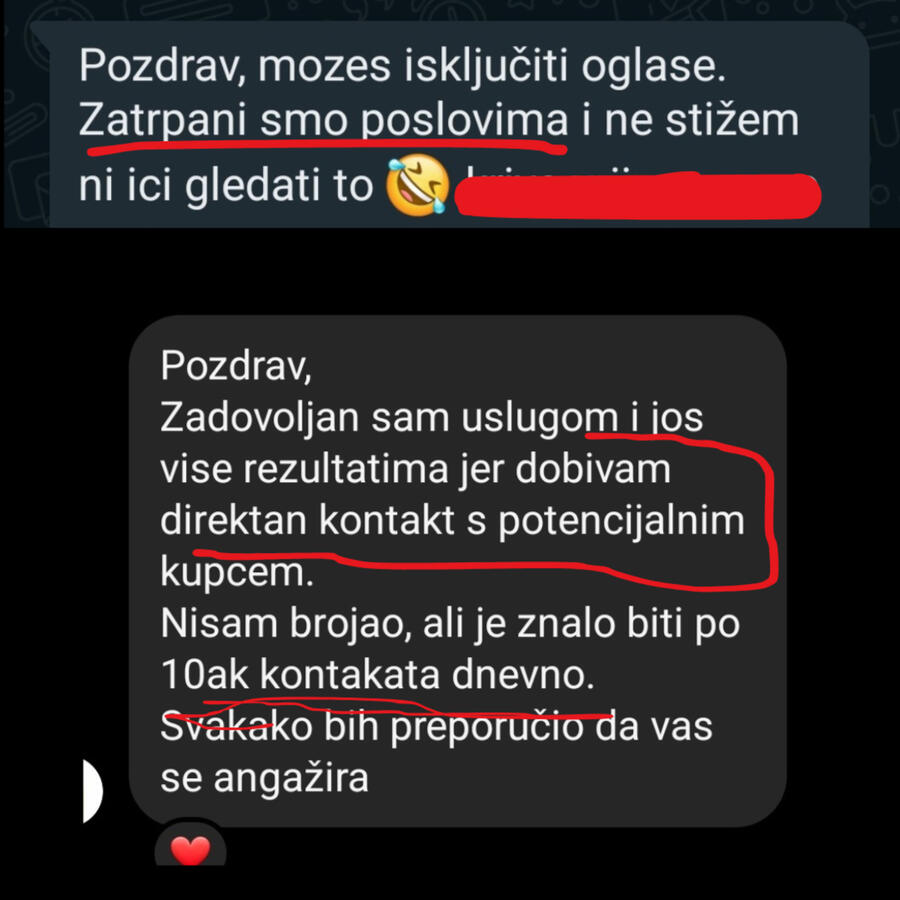
Task: Tap the red heart reaction below the message
Action: point(191,851)
